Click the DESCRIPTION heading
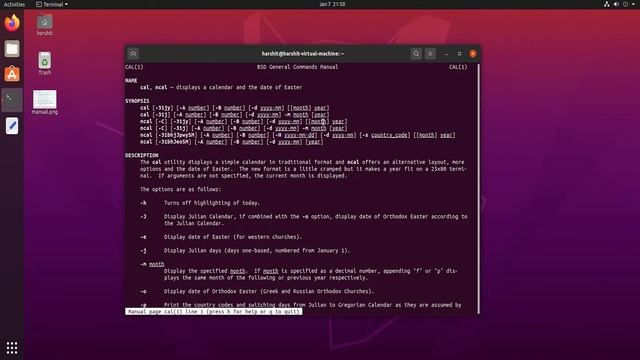 point(142,155)
